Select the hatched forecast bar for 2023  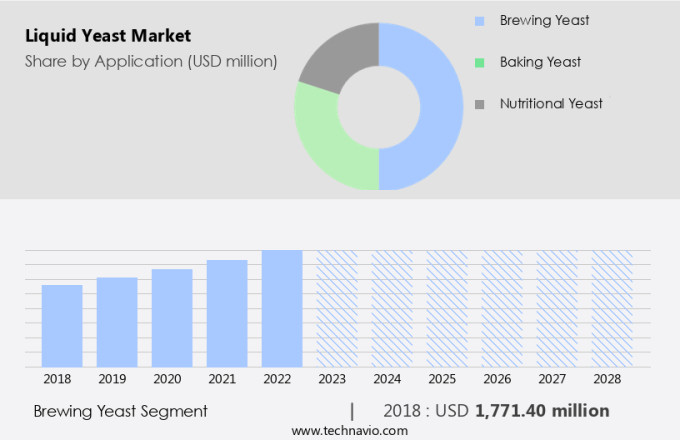click(x=337, y=308)
